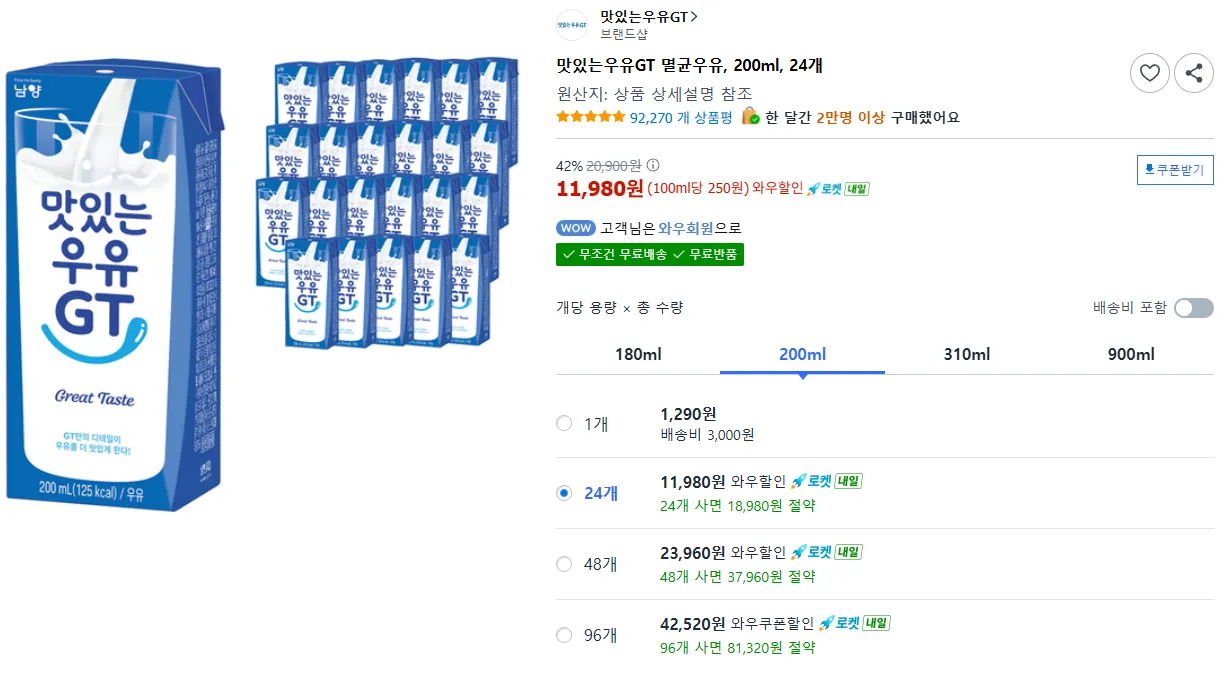Select the 48개 quantity radio button

tap(564, 564)
